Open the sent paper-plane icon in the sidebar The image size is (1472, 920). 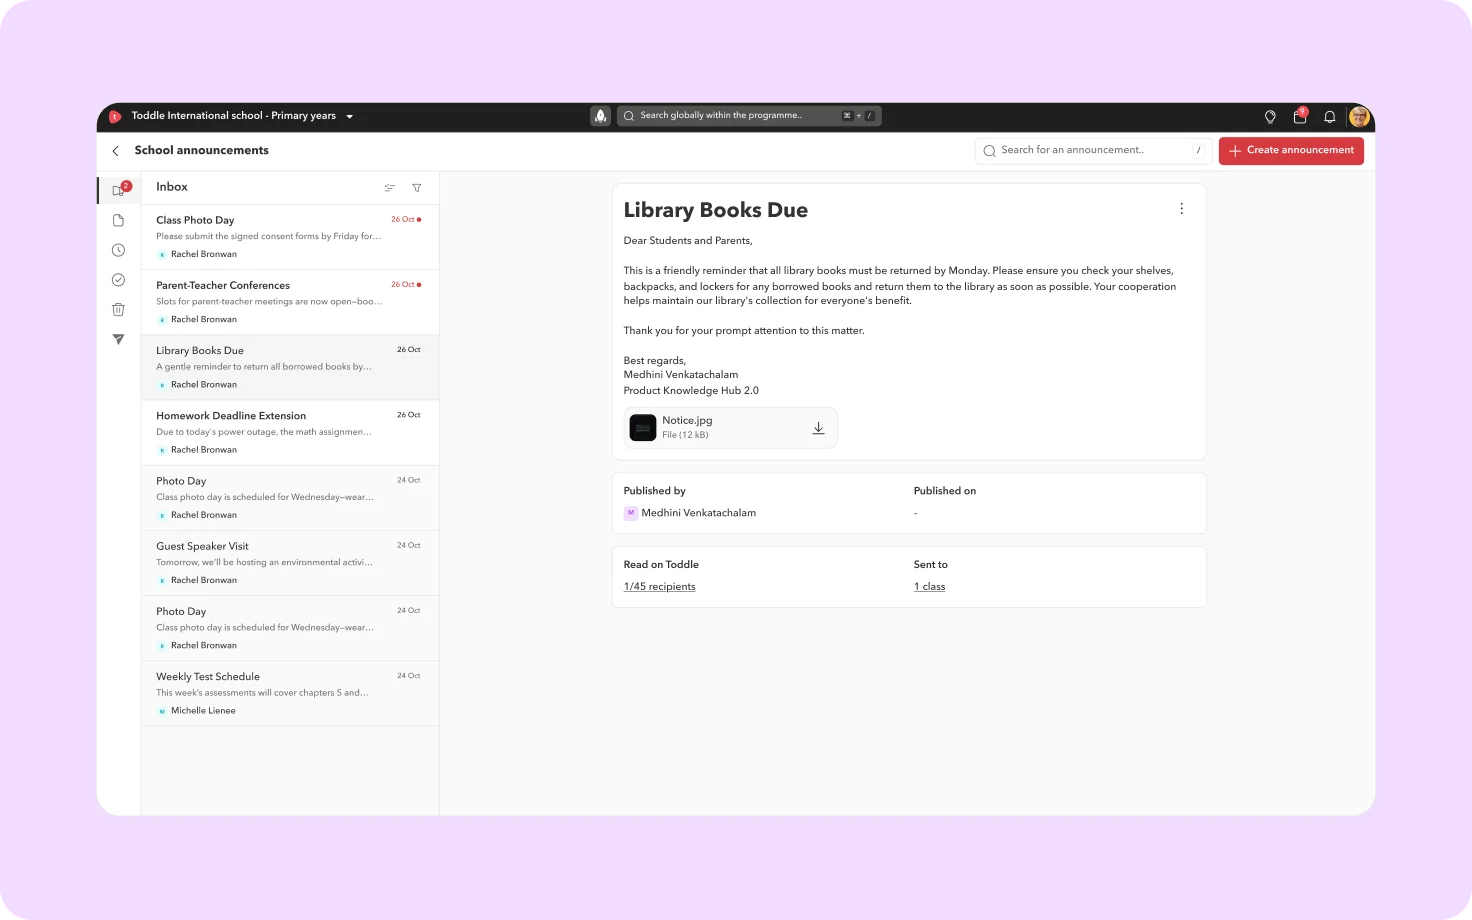point(118,340)
